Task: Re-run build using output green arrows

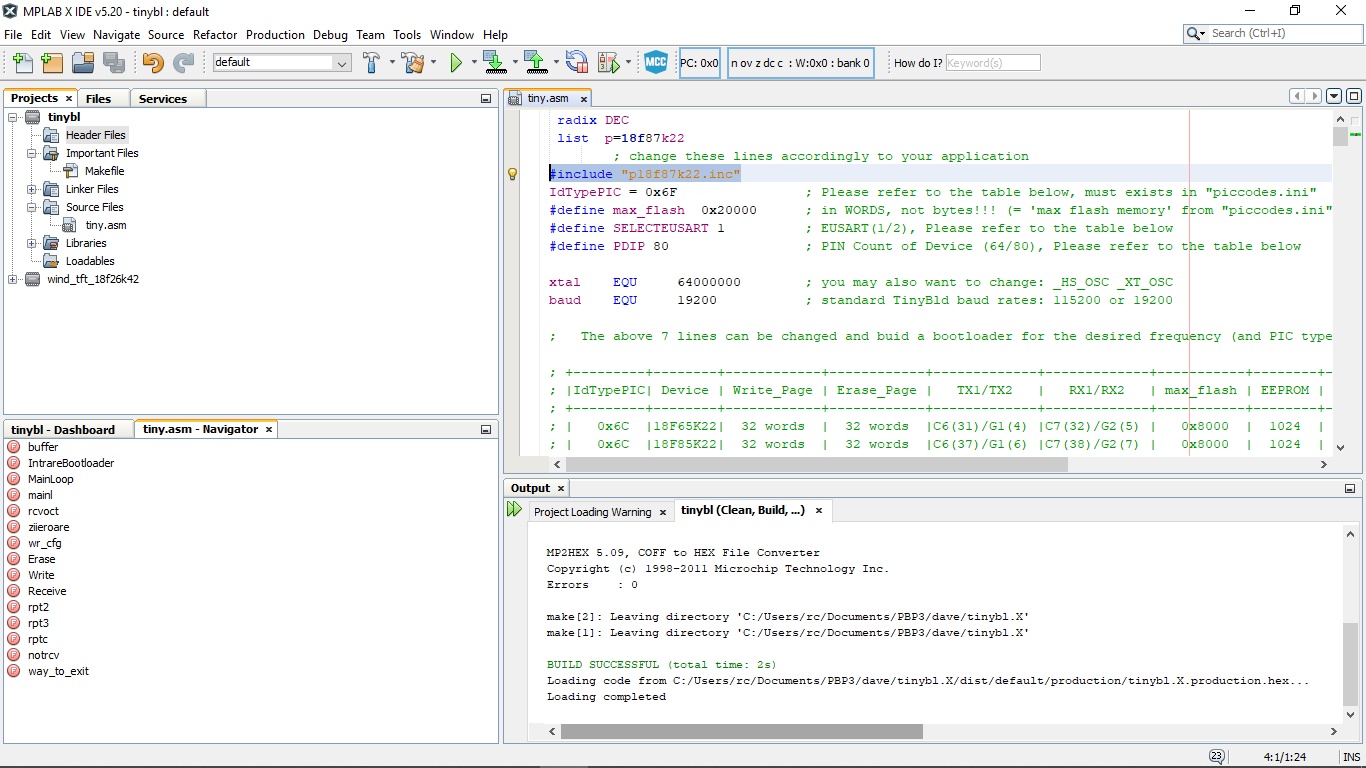Action: 514,510
